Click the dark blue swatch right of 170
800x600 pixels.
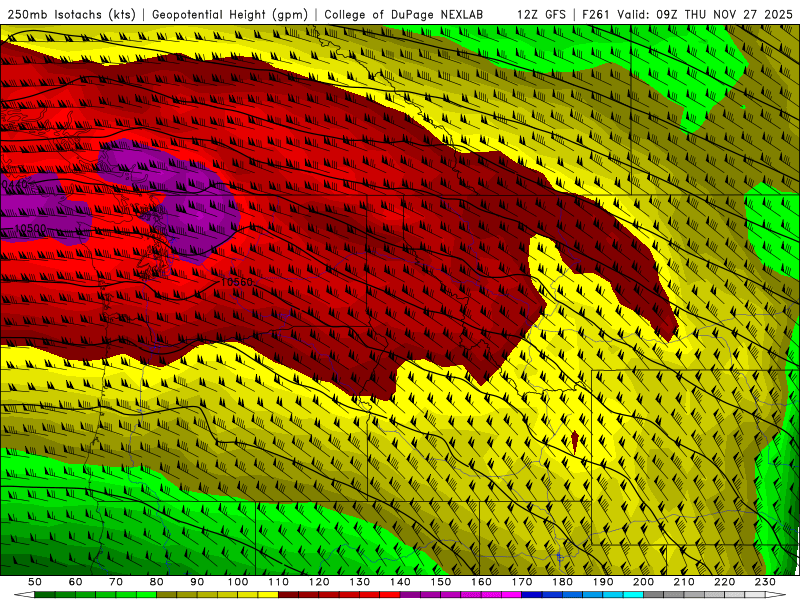click(532, 595)
